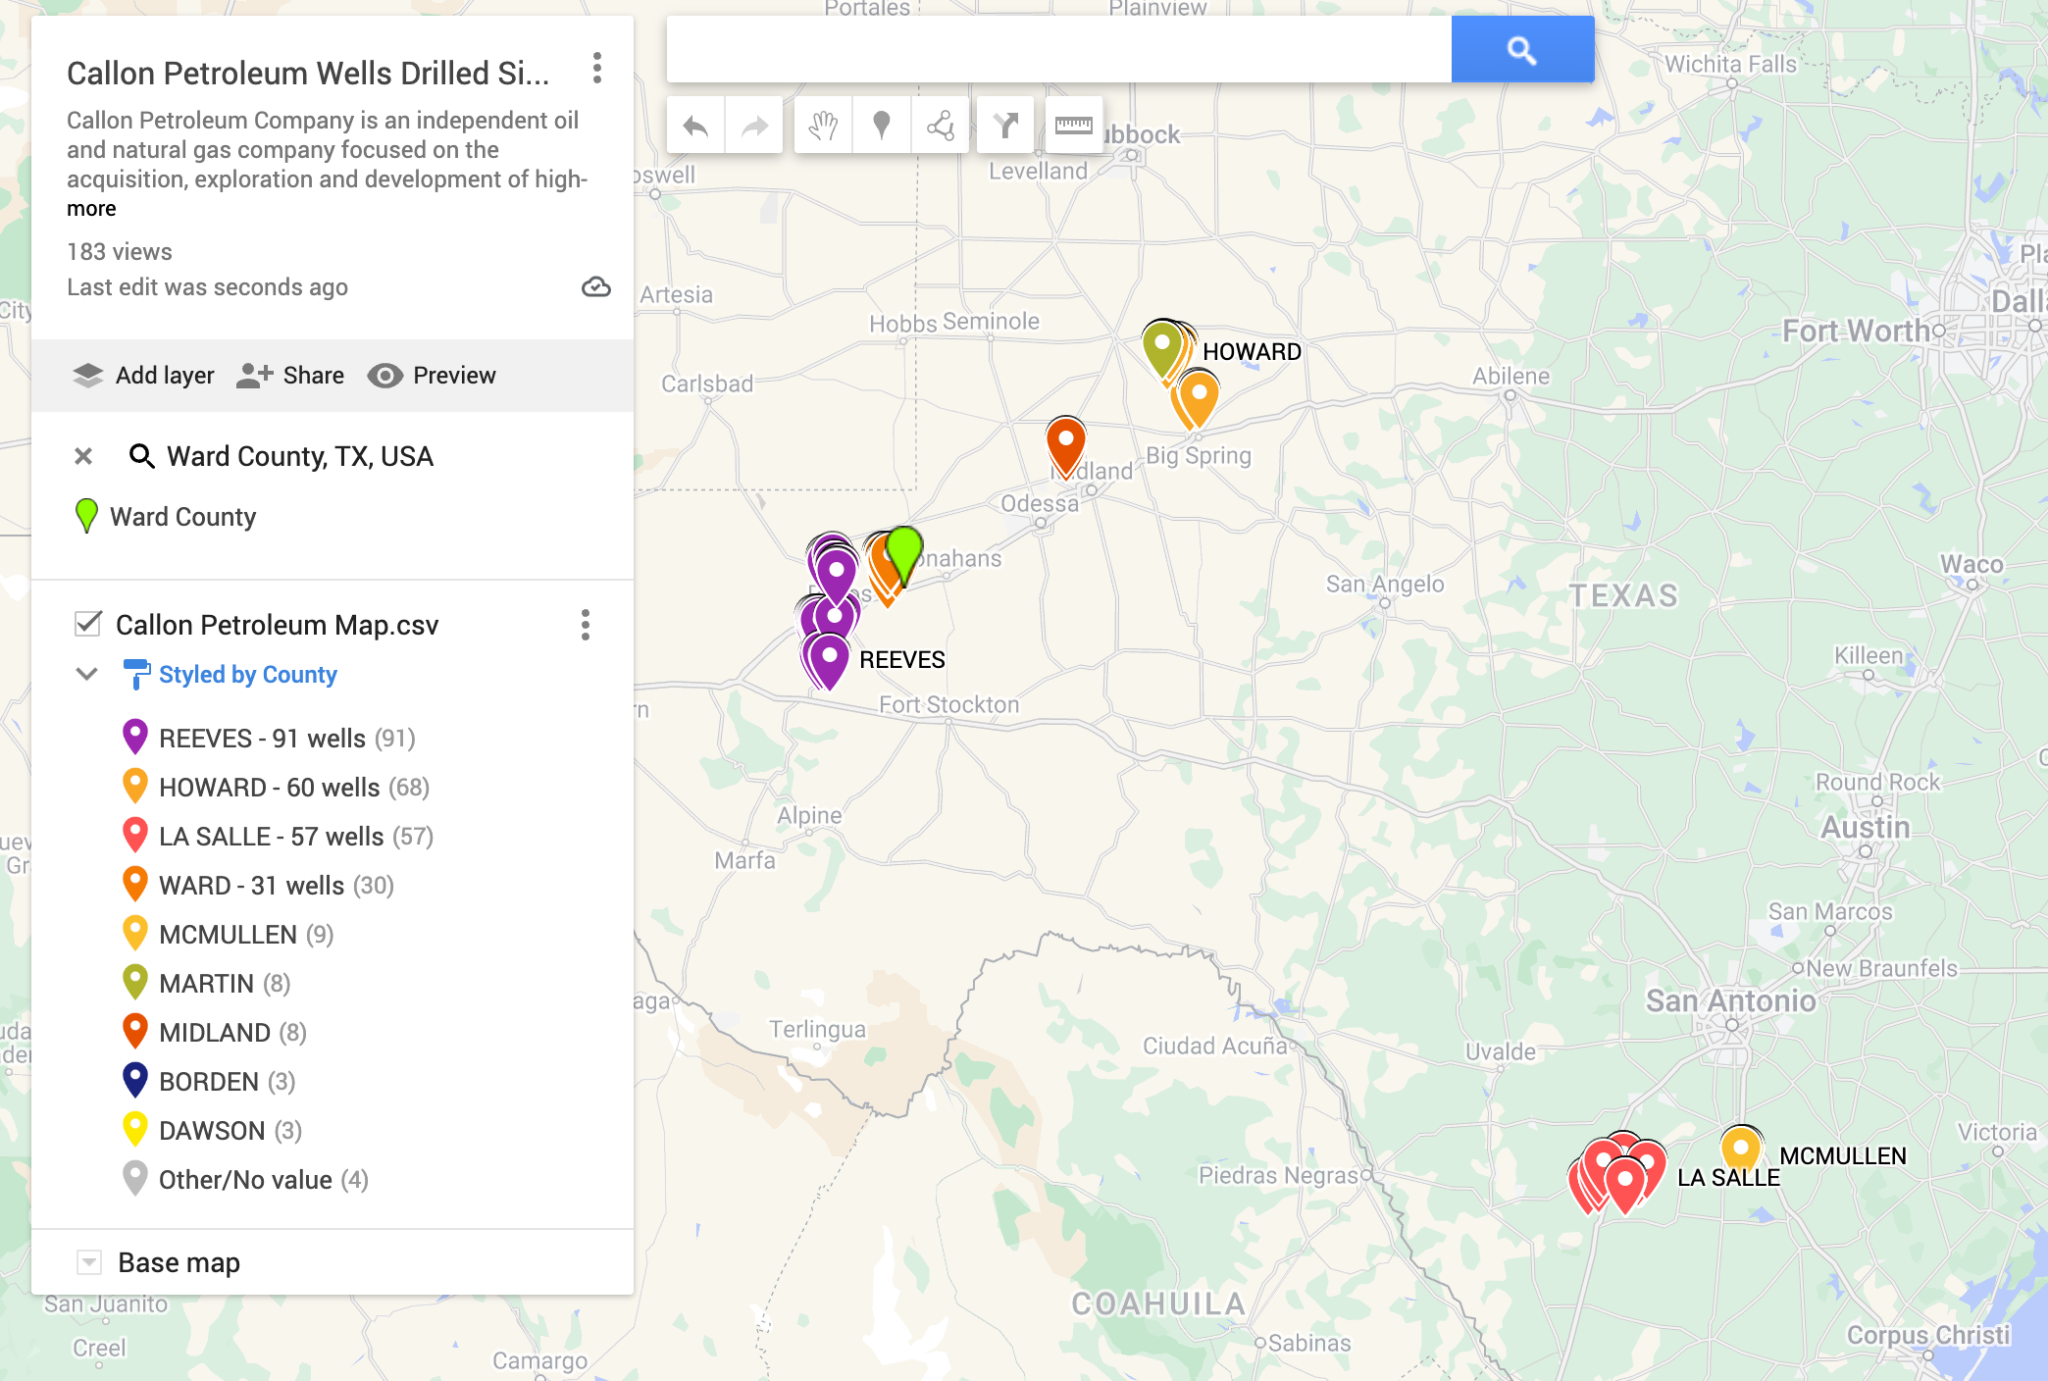Click the Share button

click(x=291, y=375)
